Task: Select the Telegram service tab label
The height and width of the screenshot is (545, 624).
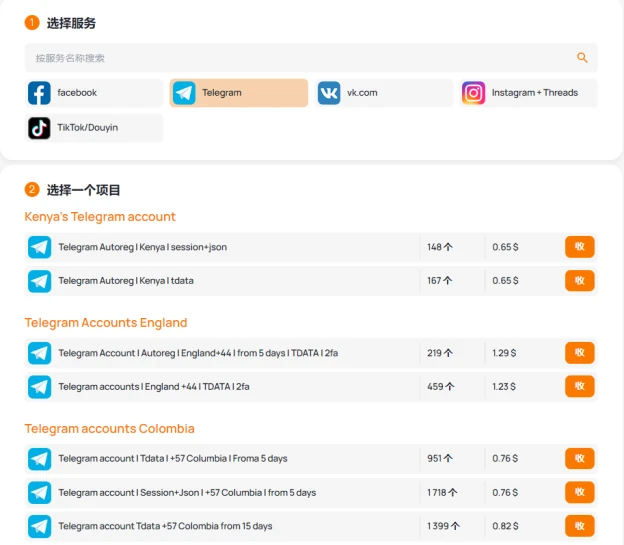Action: (222, 93)
